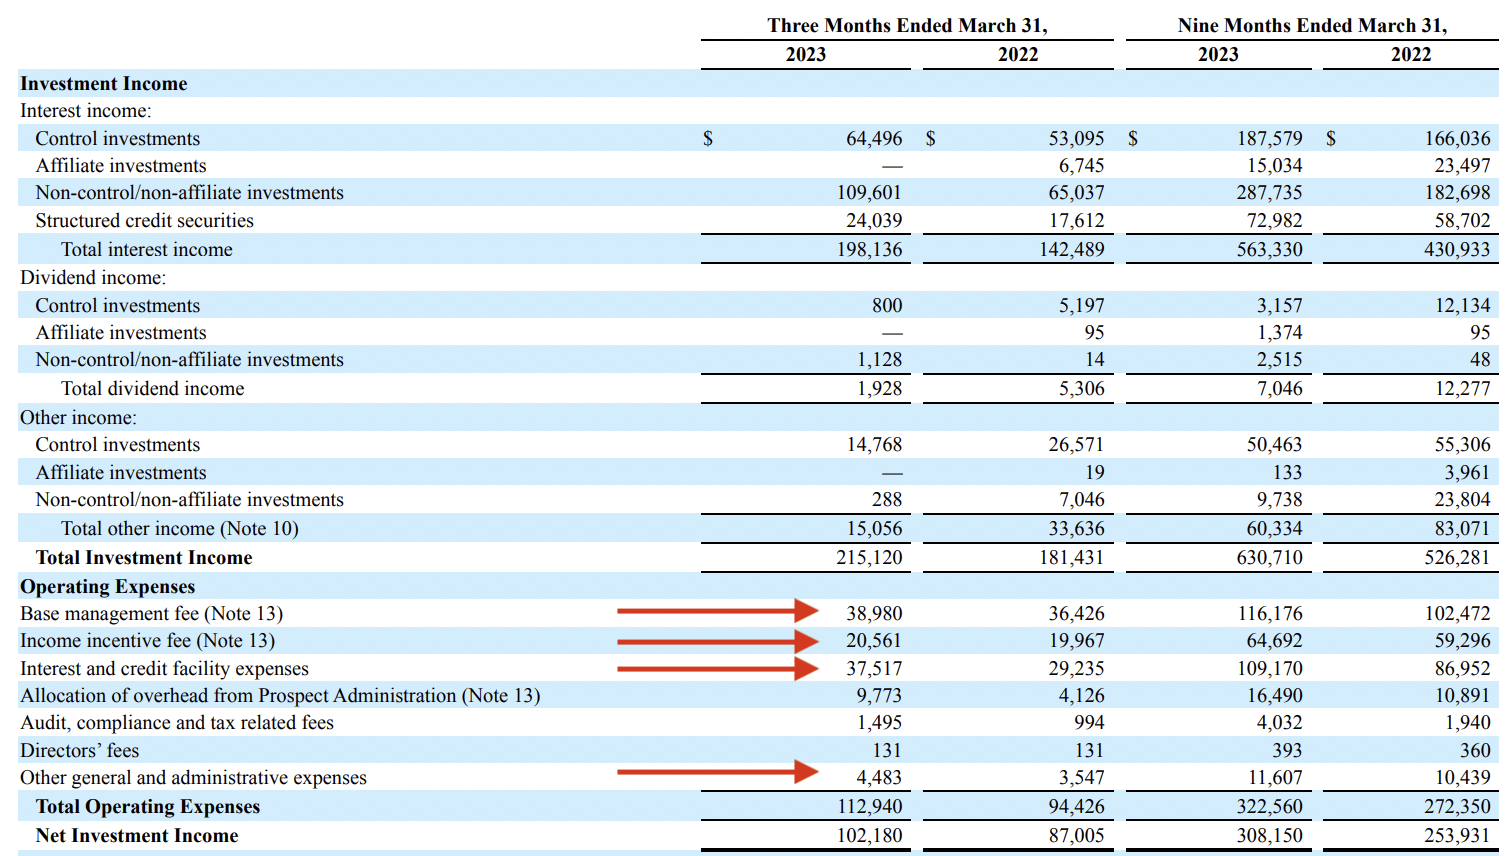1508x856 pixels.
Task: Click the value 60,334
Action: point(1275,529)
